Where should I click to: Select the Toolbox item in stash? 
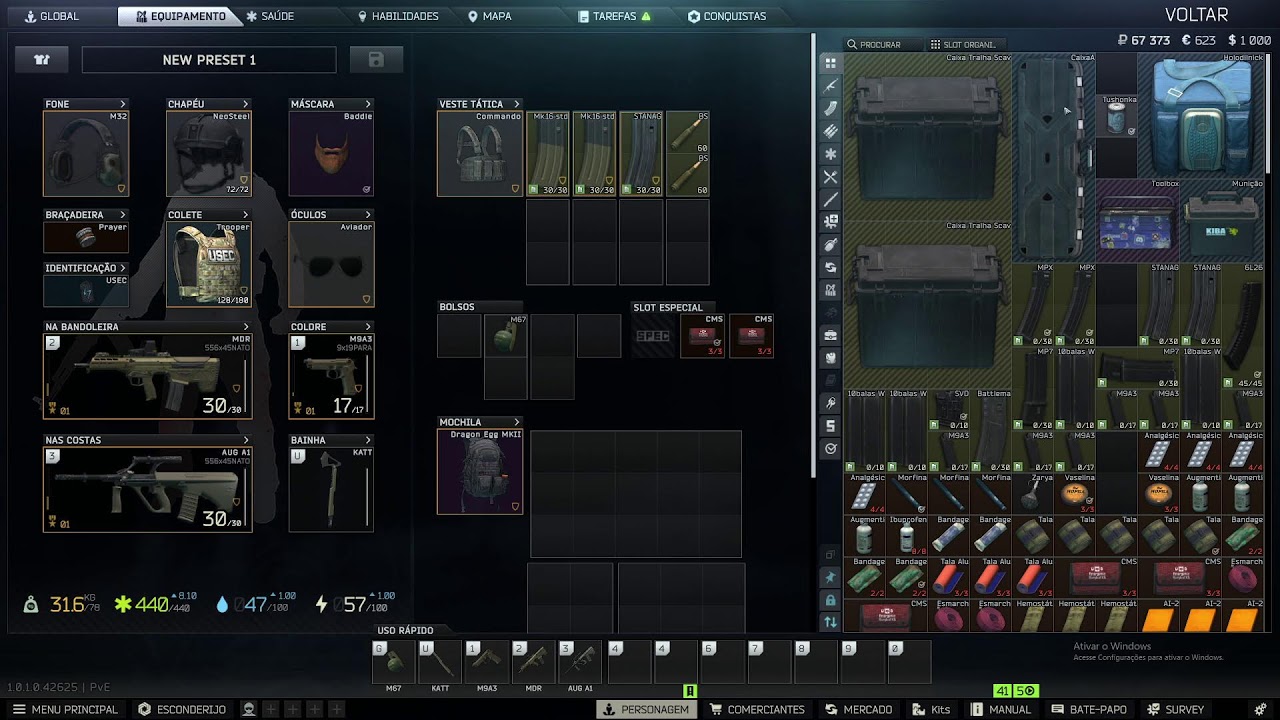pos(1138,221)
